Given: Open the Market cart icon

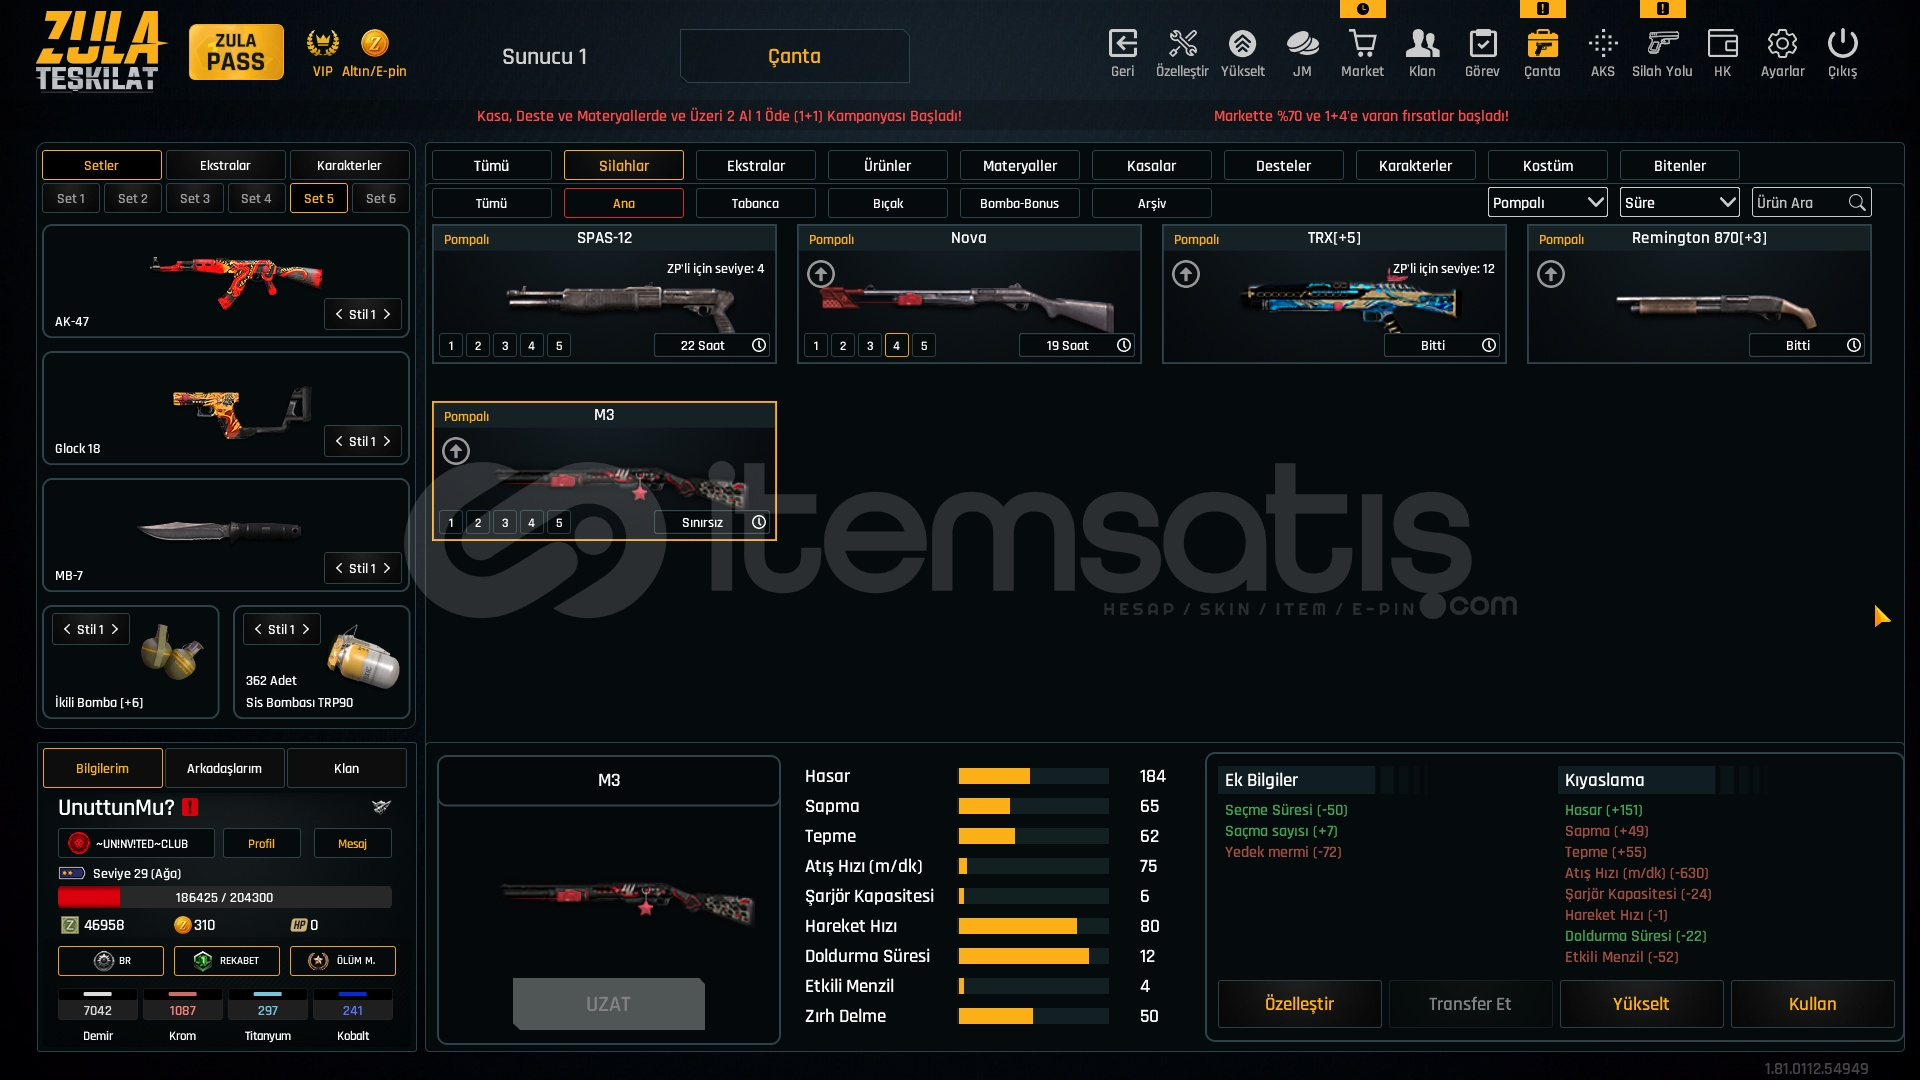Looking at the screenshot, I should click(1362, 45).
